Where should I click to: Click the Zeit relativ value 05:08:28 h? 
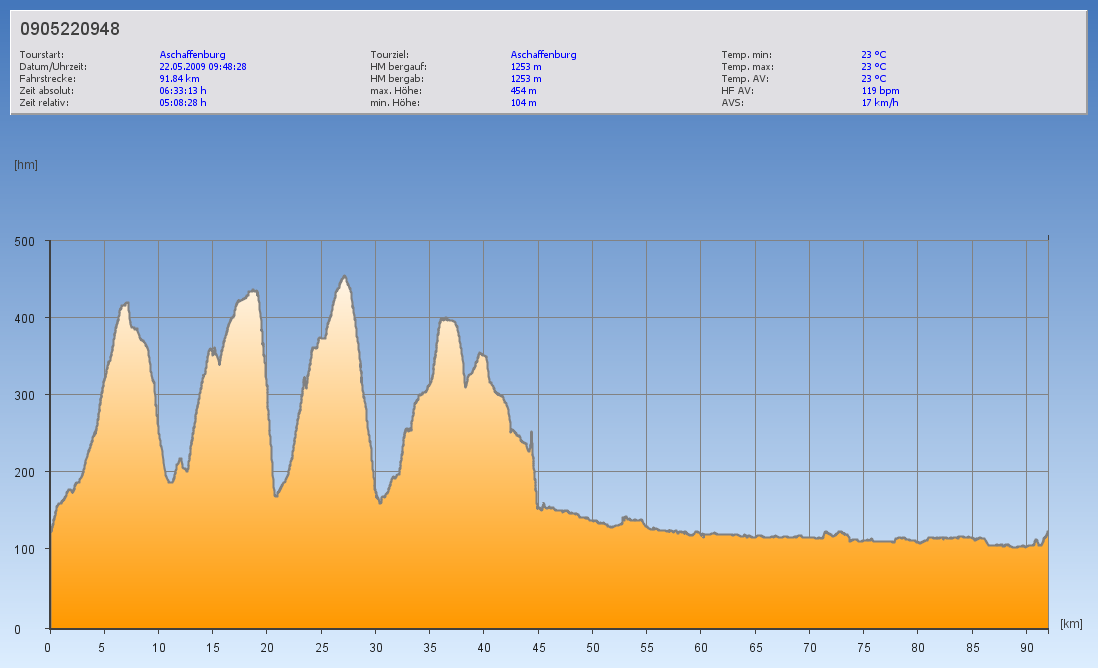(183, 103)
